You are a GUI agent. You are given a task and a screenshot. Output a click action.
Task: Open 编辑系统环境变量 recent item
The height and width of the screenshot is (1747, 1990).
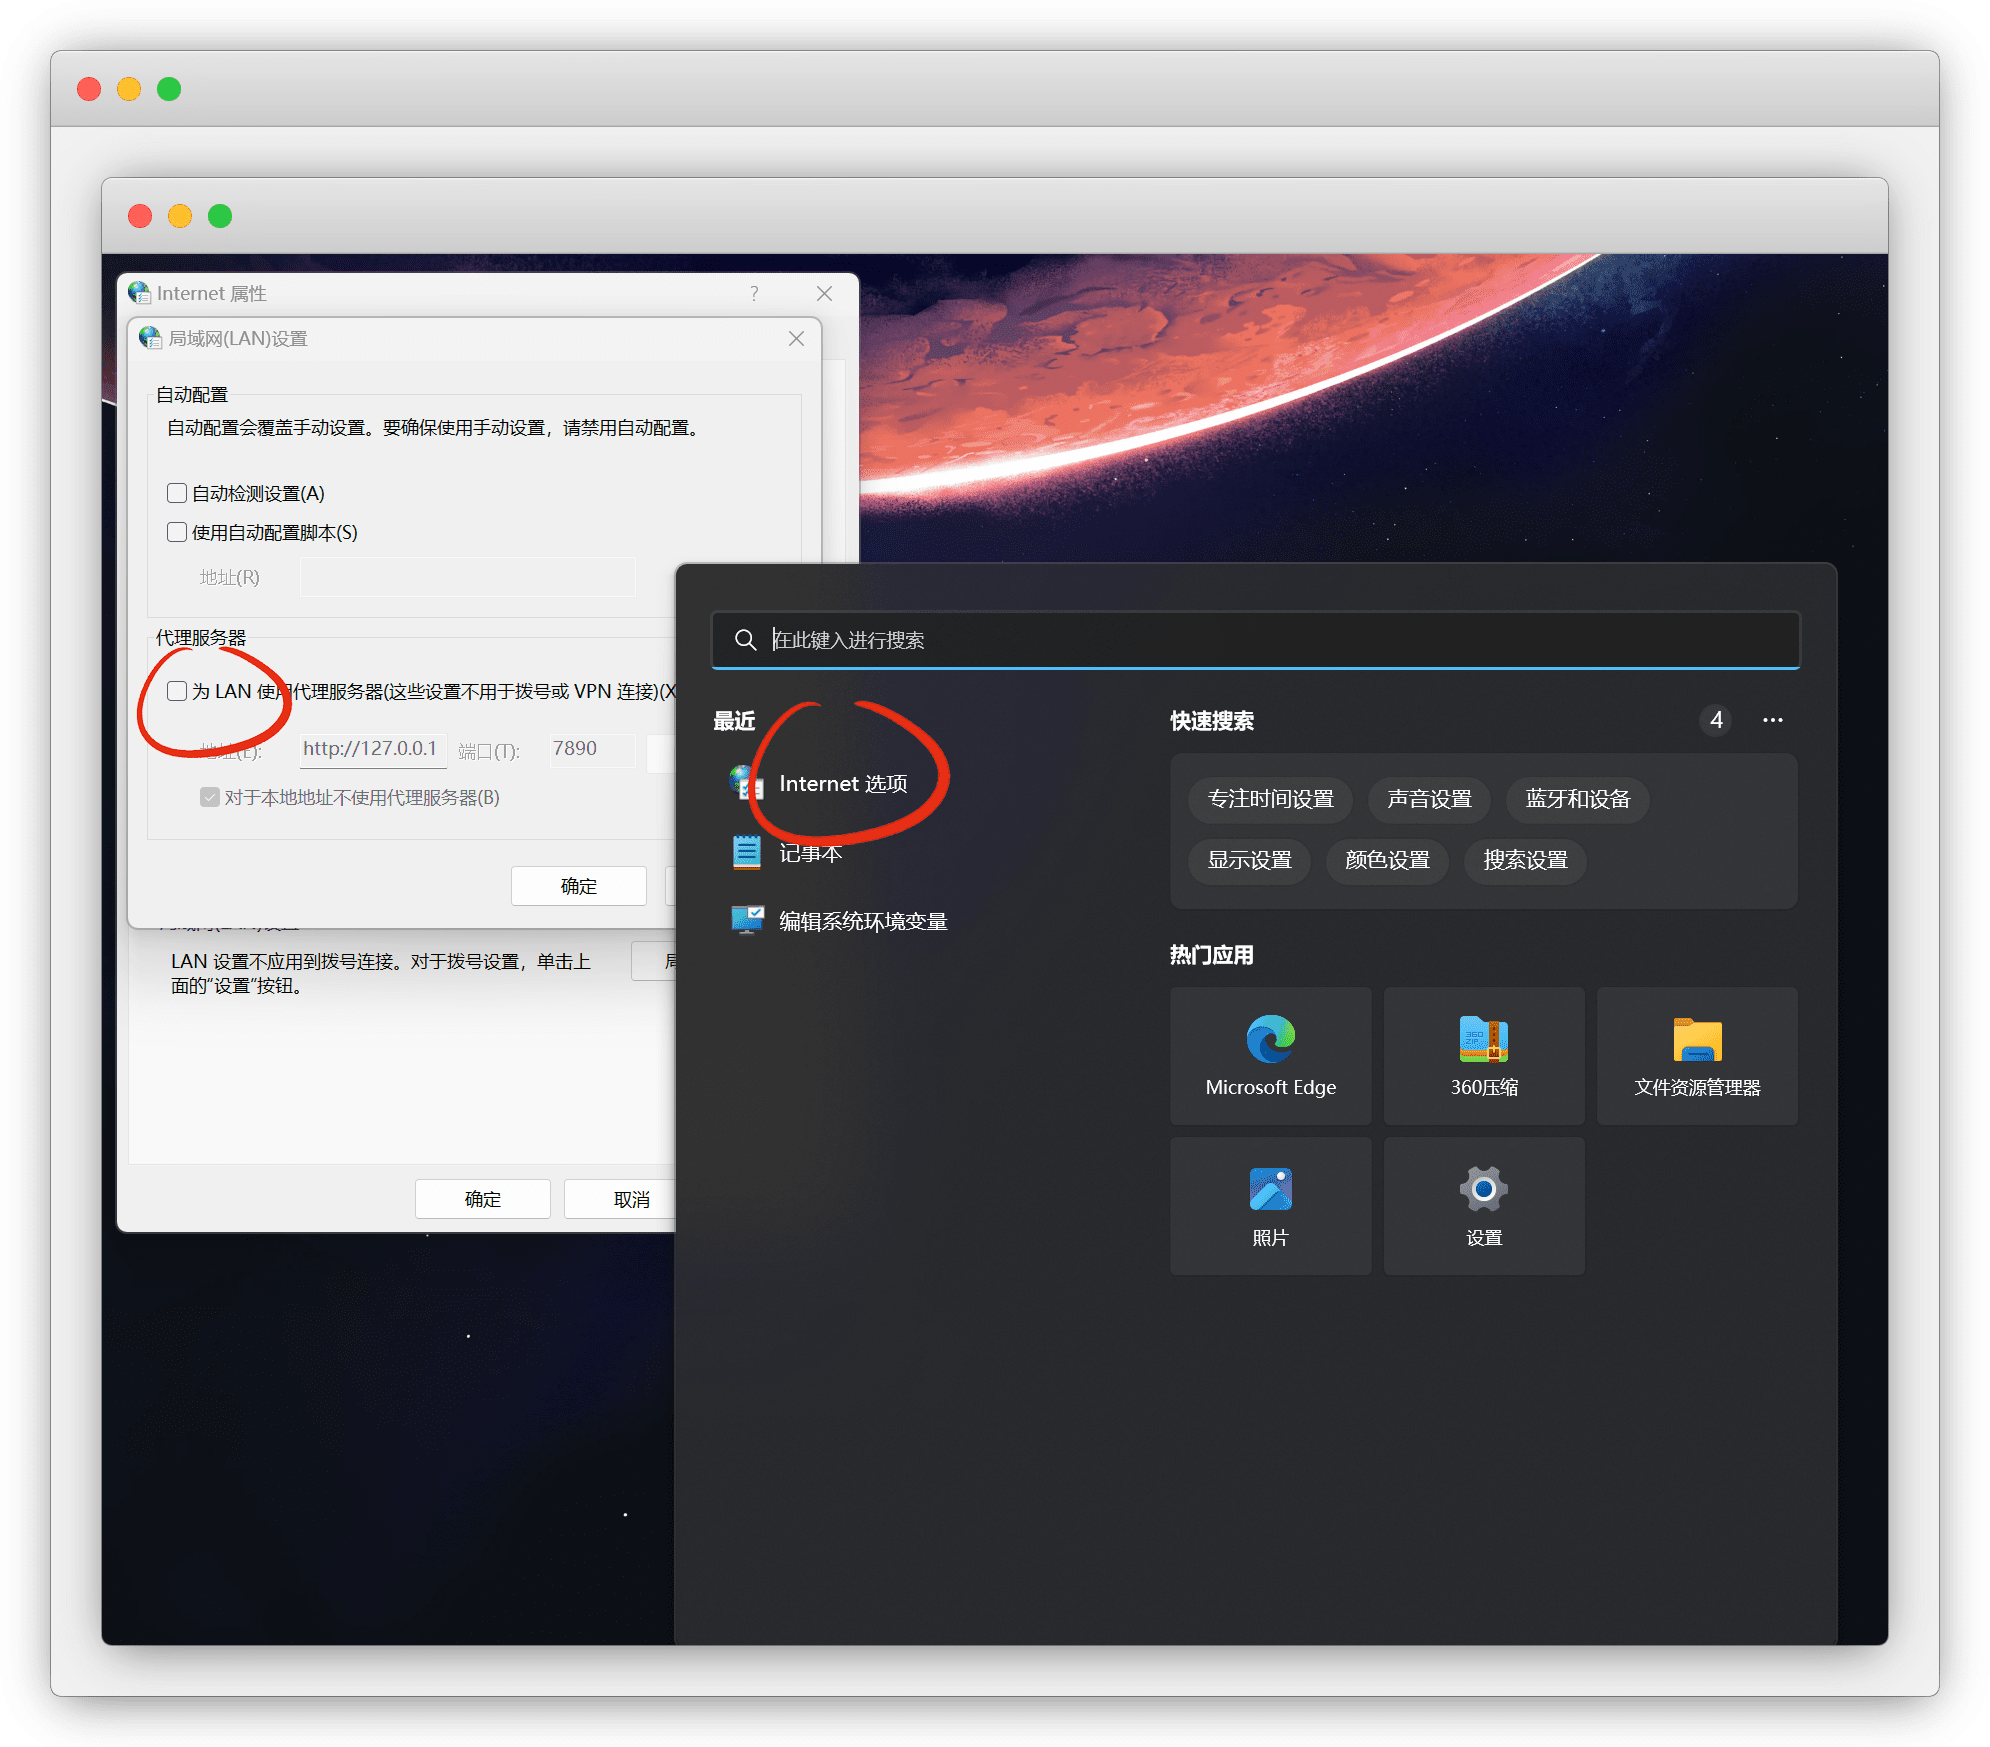(862, 921)
